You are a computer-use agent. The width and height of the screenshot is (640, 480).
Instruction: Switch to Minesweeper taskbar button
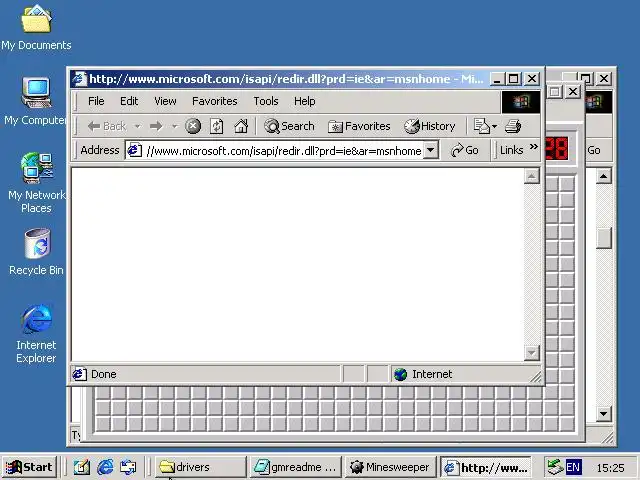click(390, 467)
